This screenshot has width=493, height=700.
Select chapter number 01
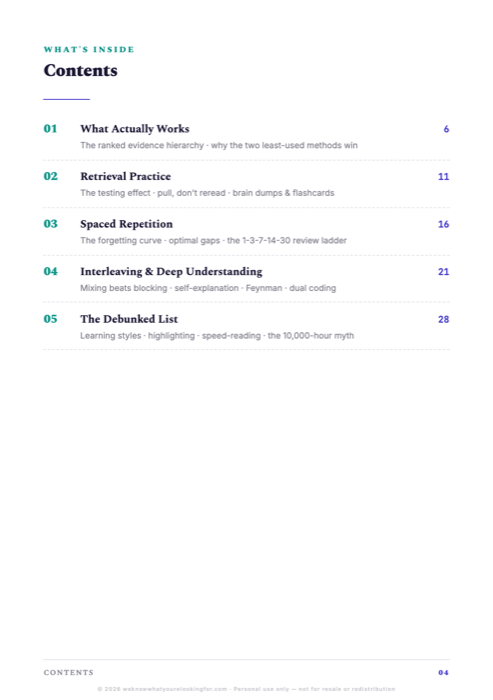click(50, 129)
